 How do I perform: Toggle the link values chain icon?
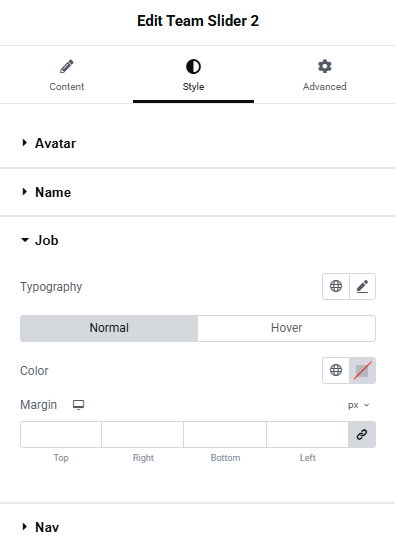362,435
